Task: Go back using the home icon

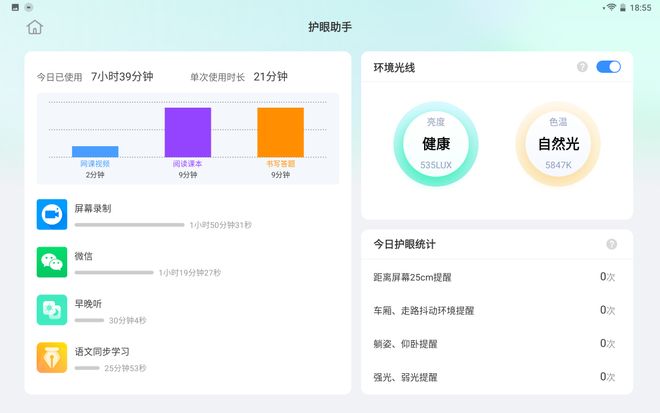Action: pos(35,27)
